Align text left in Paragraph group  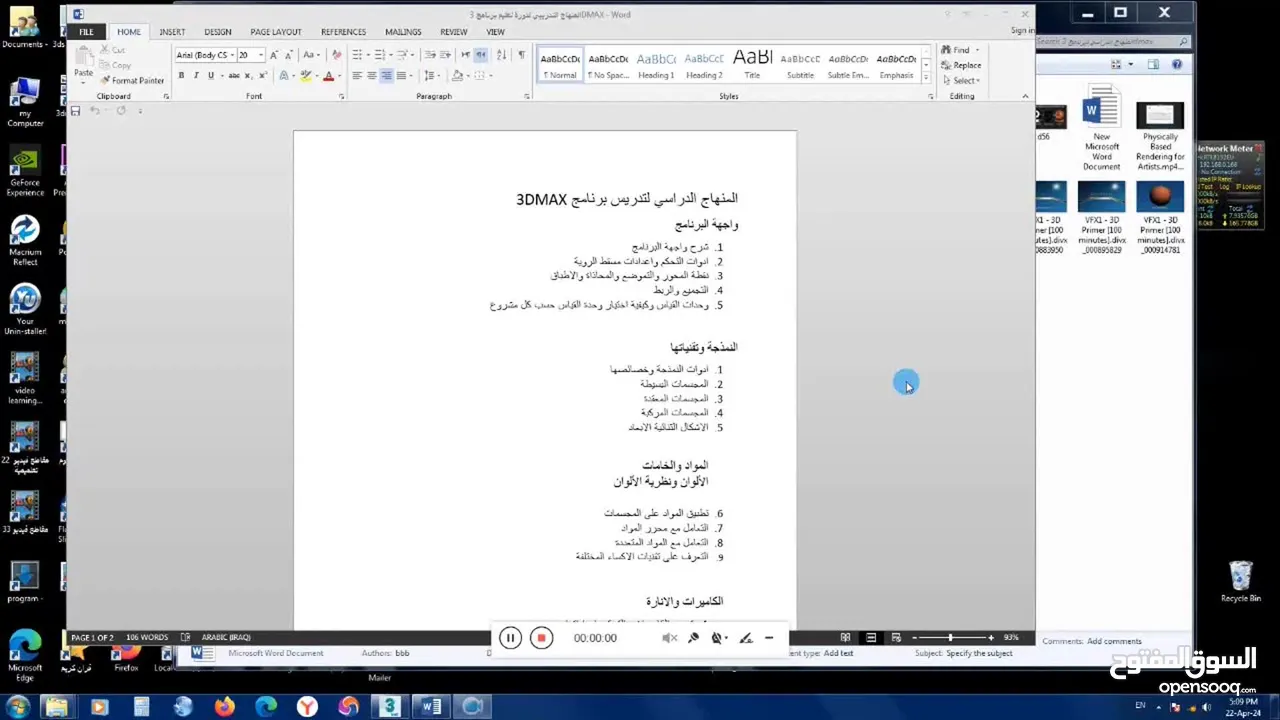(x=357, y=76)
